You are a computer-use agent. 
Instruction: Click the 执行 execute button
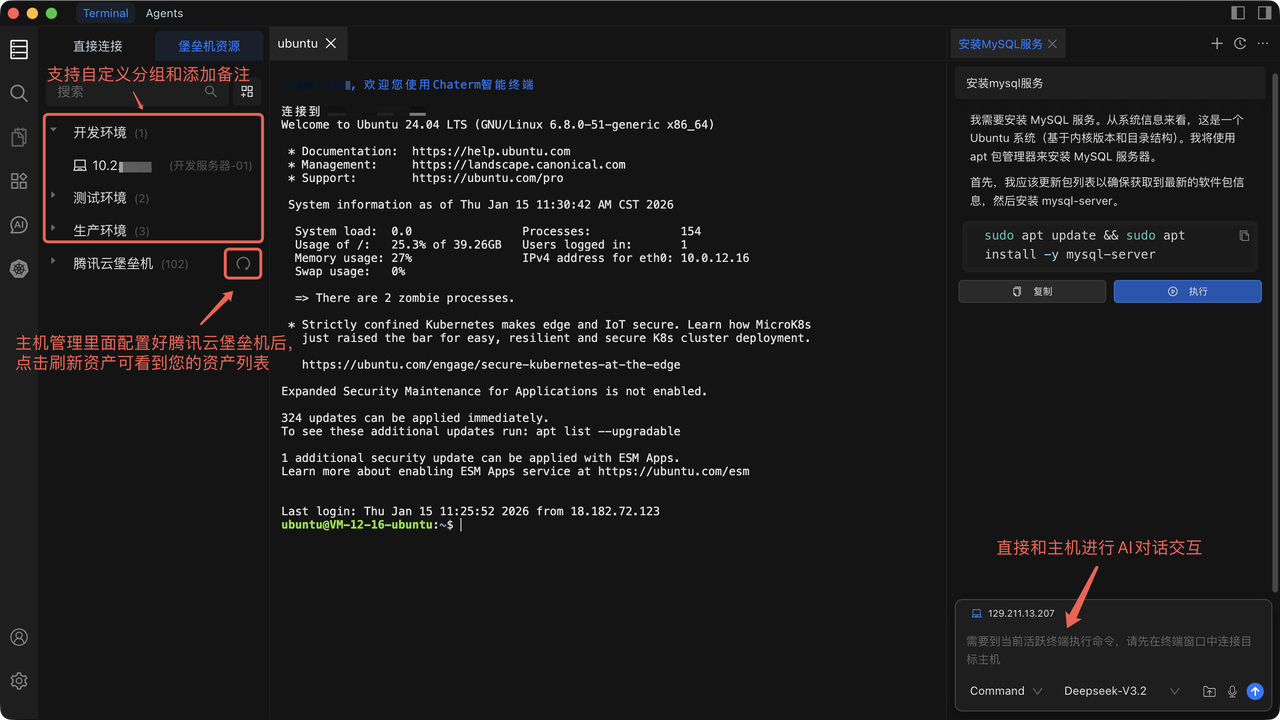[x=1187, y=291]
